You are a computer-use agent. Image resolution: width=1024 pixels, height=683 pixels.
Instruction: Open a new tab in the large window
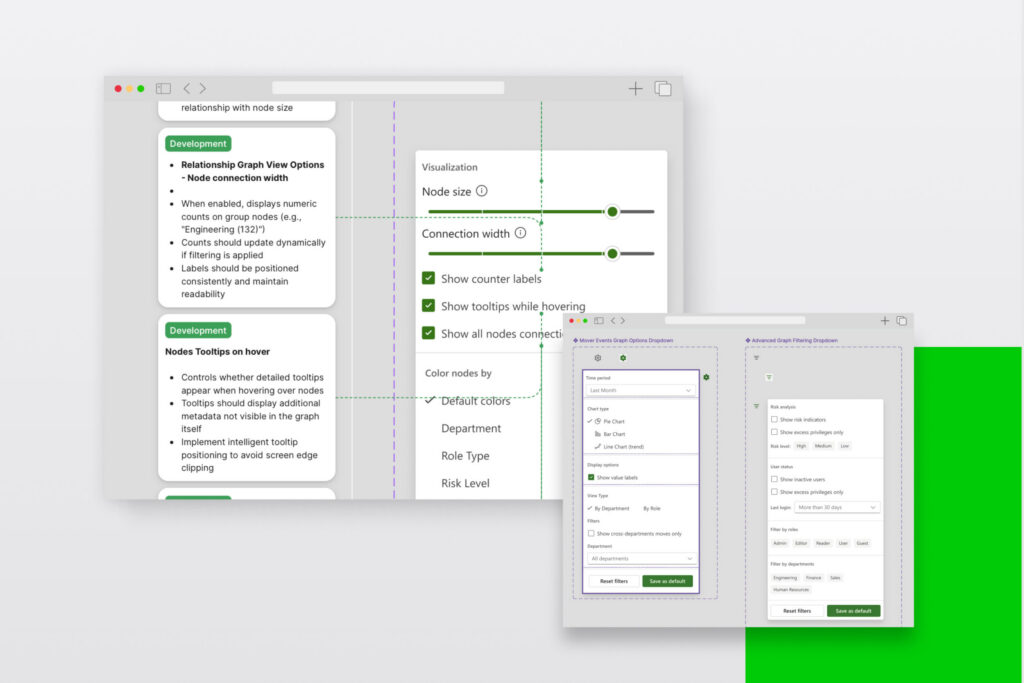pyautogui.click(x=635, y=88)
